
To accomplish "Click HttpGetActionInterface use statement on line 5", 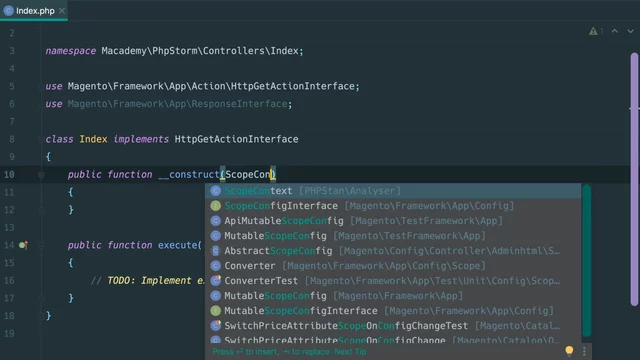I will (x=202, y=86).
